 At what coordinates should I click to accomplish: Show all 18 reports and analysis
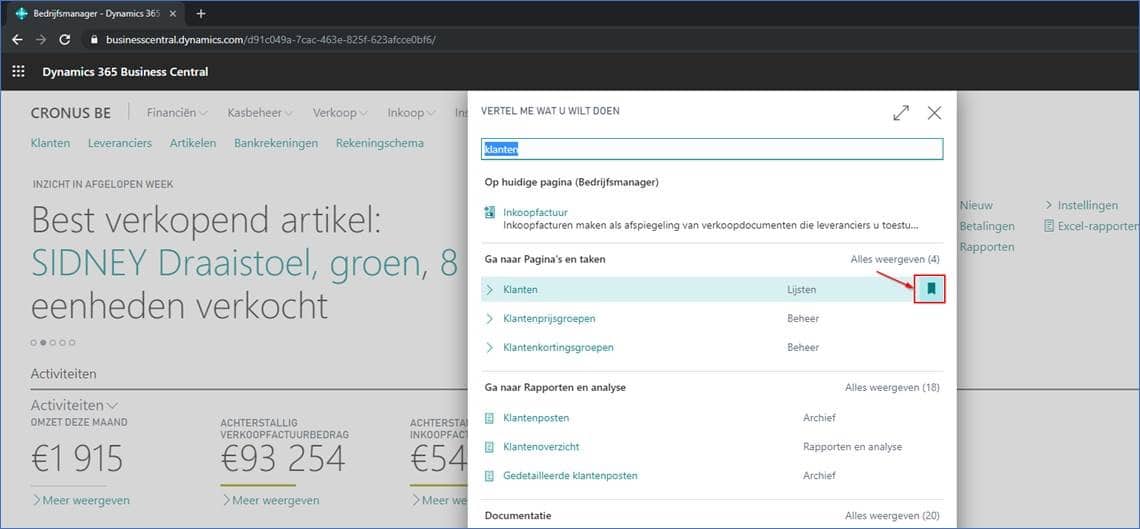[x=892, y=387]
